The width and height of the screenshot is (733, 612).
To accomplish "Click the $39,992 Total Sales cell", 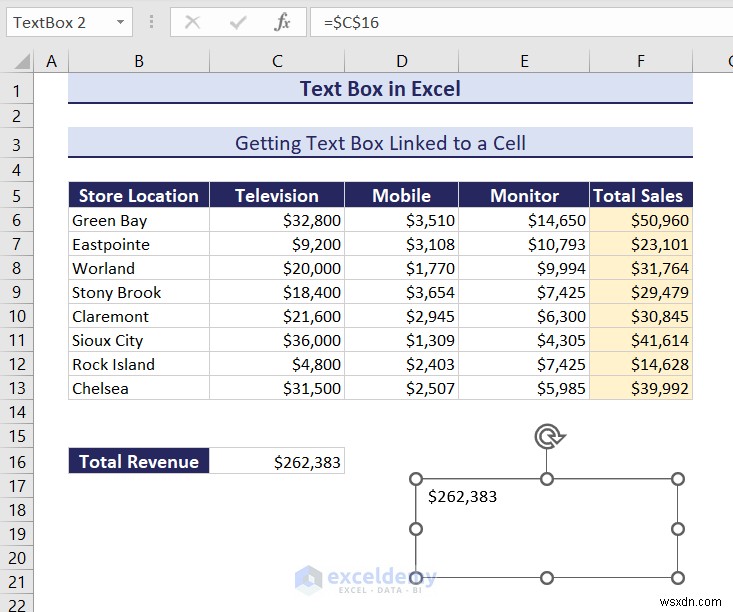I will click(x=641, y=388).
